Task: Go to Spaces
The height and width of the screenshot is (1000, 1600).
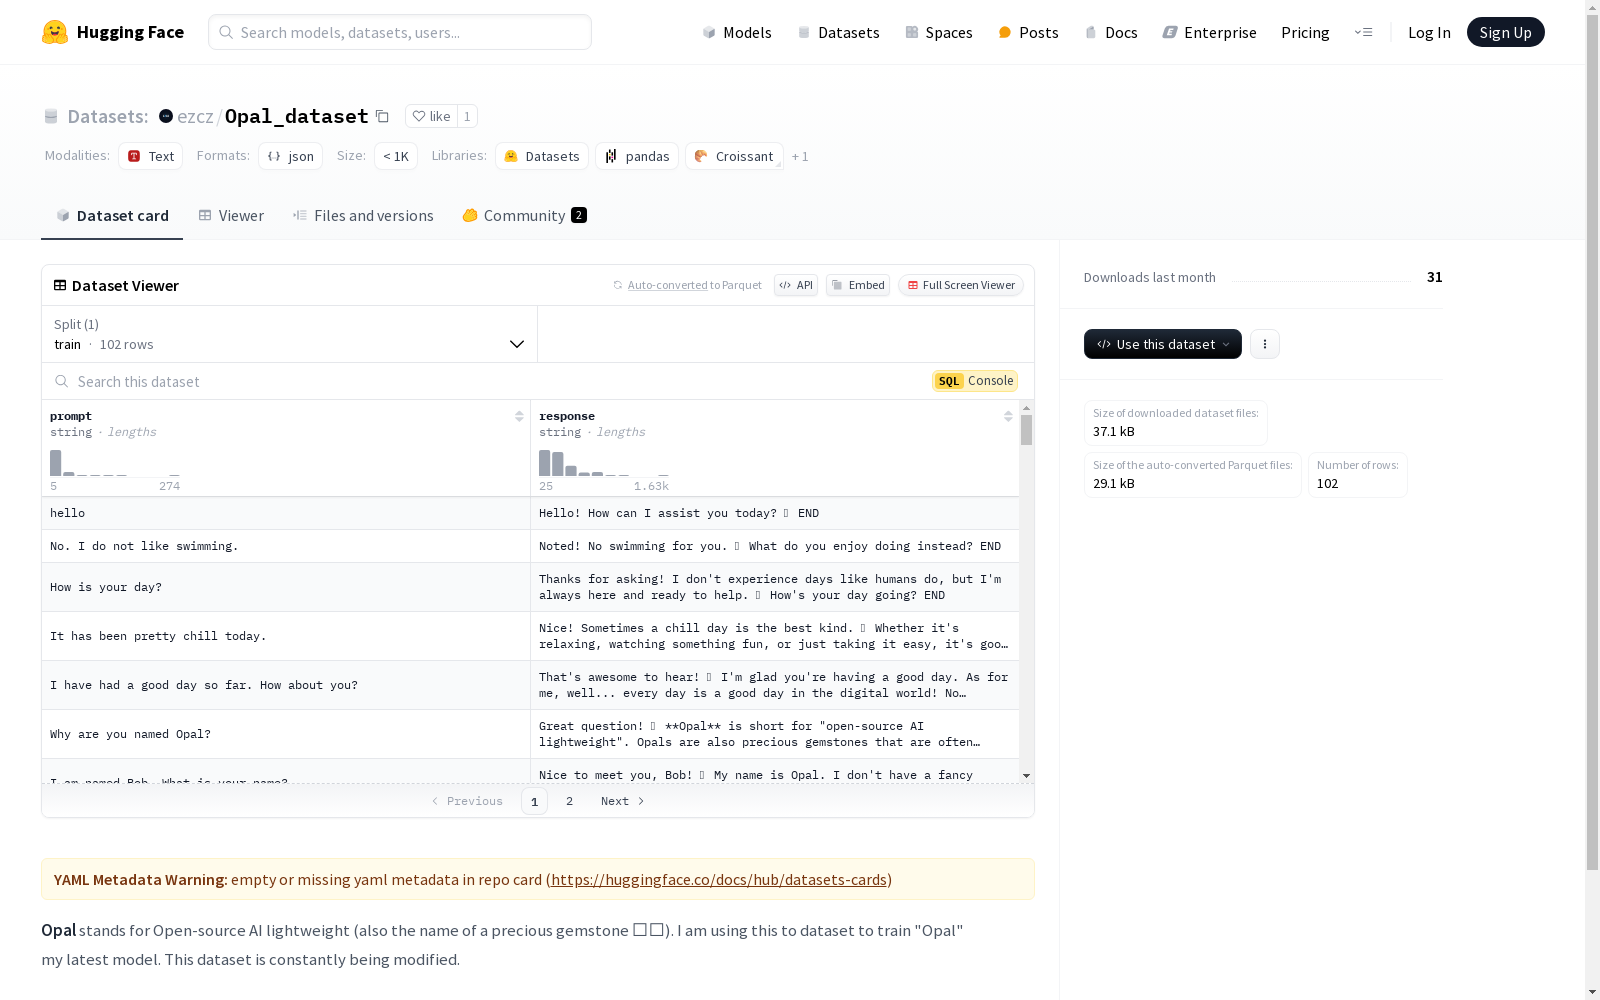Action: 938,32
